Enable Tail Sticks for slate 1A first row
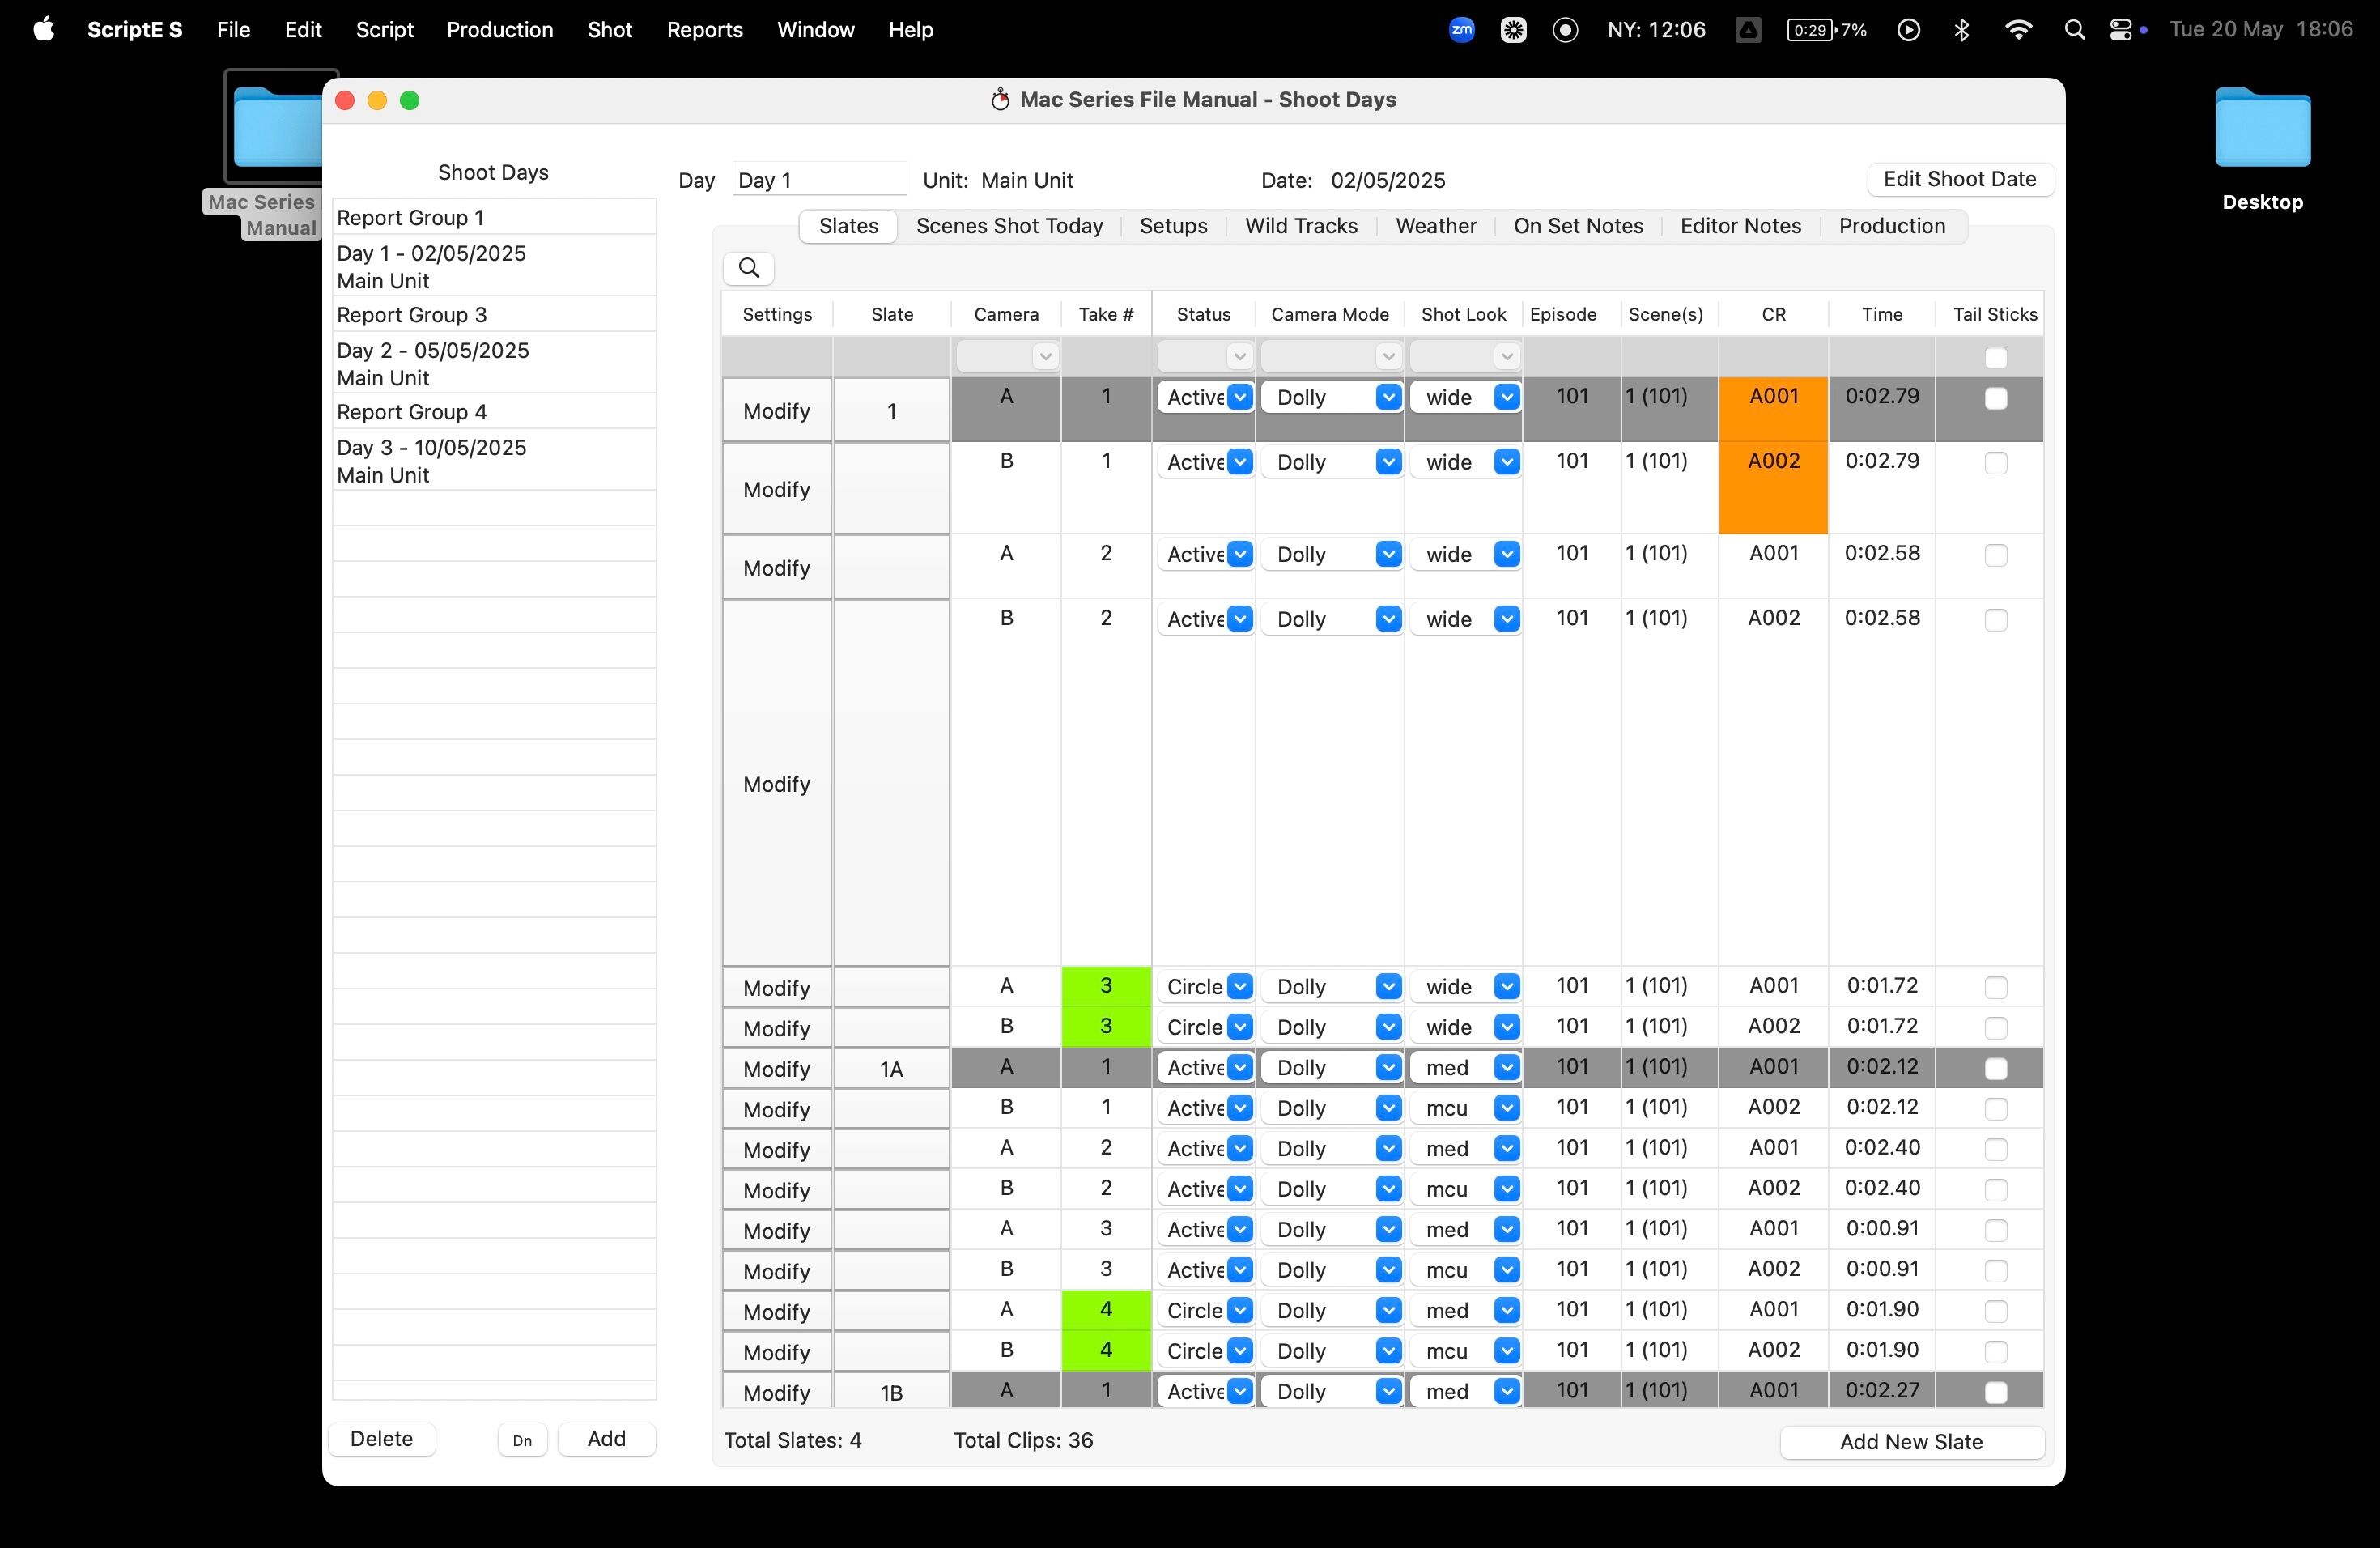Screen dimensions: 2380x1548 pos(1995,1069)
